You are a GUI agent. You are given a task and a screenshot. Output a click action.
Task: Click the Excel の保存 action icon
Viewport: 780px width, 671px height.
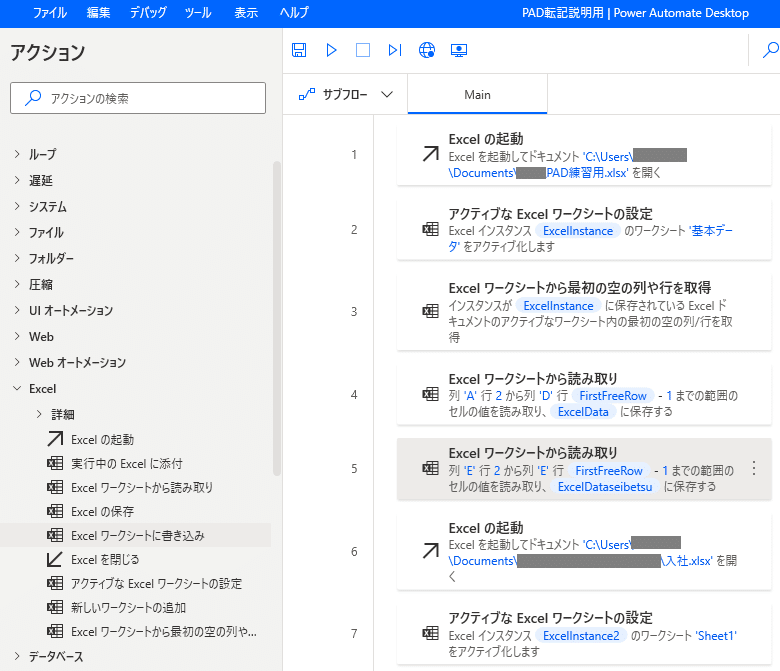[x=55, y=511]
